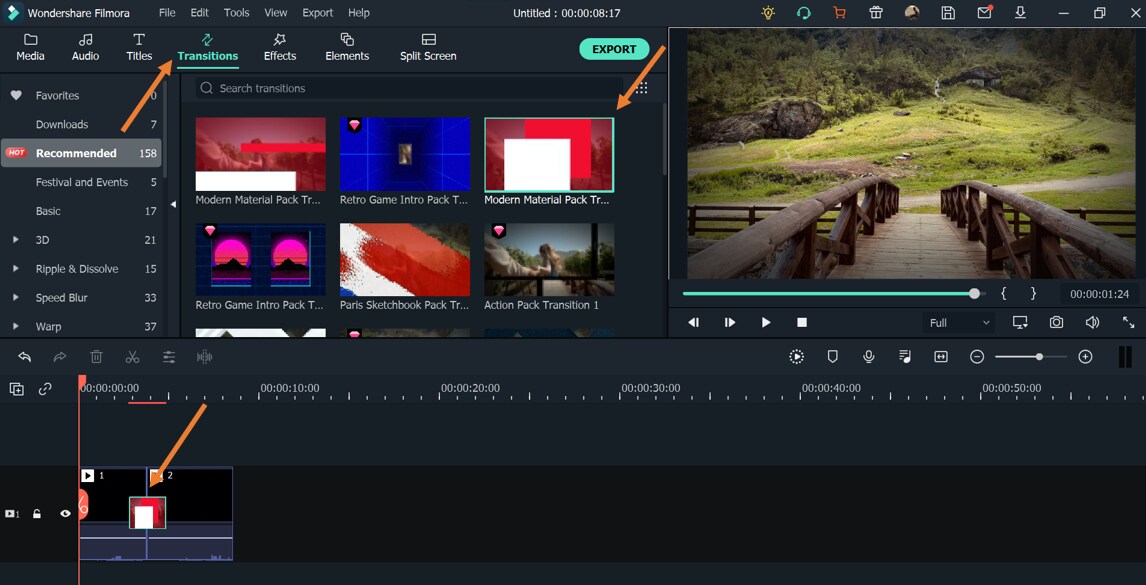
Task: Open the Tools menu
Action: pos(237,12)
